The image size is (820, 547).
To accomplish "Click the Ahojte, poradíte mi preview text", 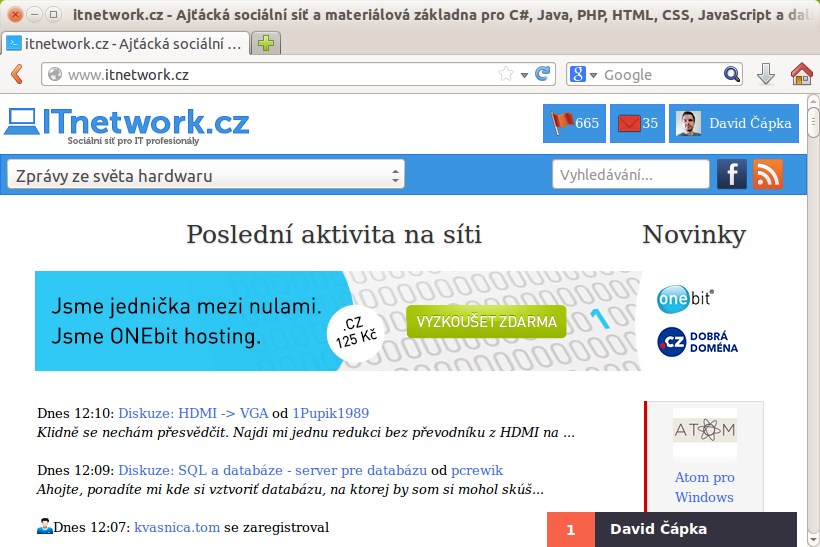I will (x=290, y=489).
